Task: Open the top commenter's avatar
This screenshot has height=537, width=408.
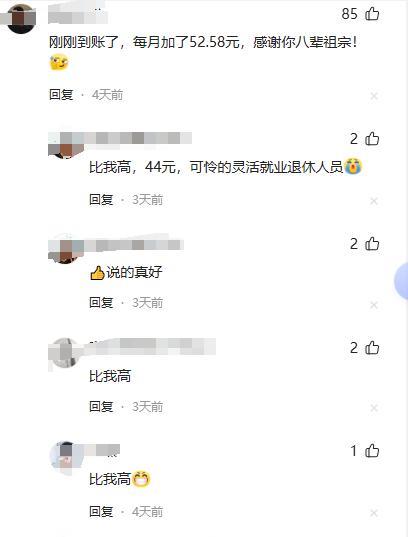Action: (21, 18)
